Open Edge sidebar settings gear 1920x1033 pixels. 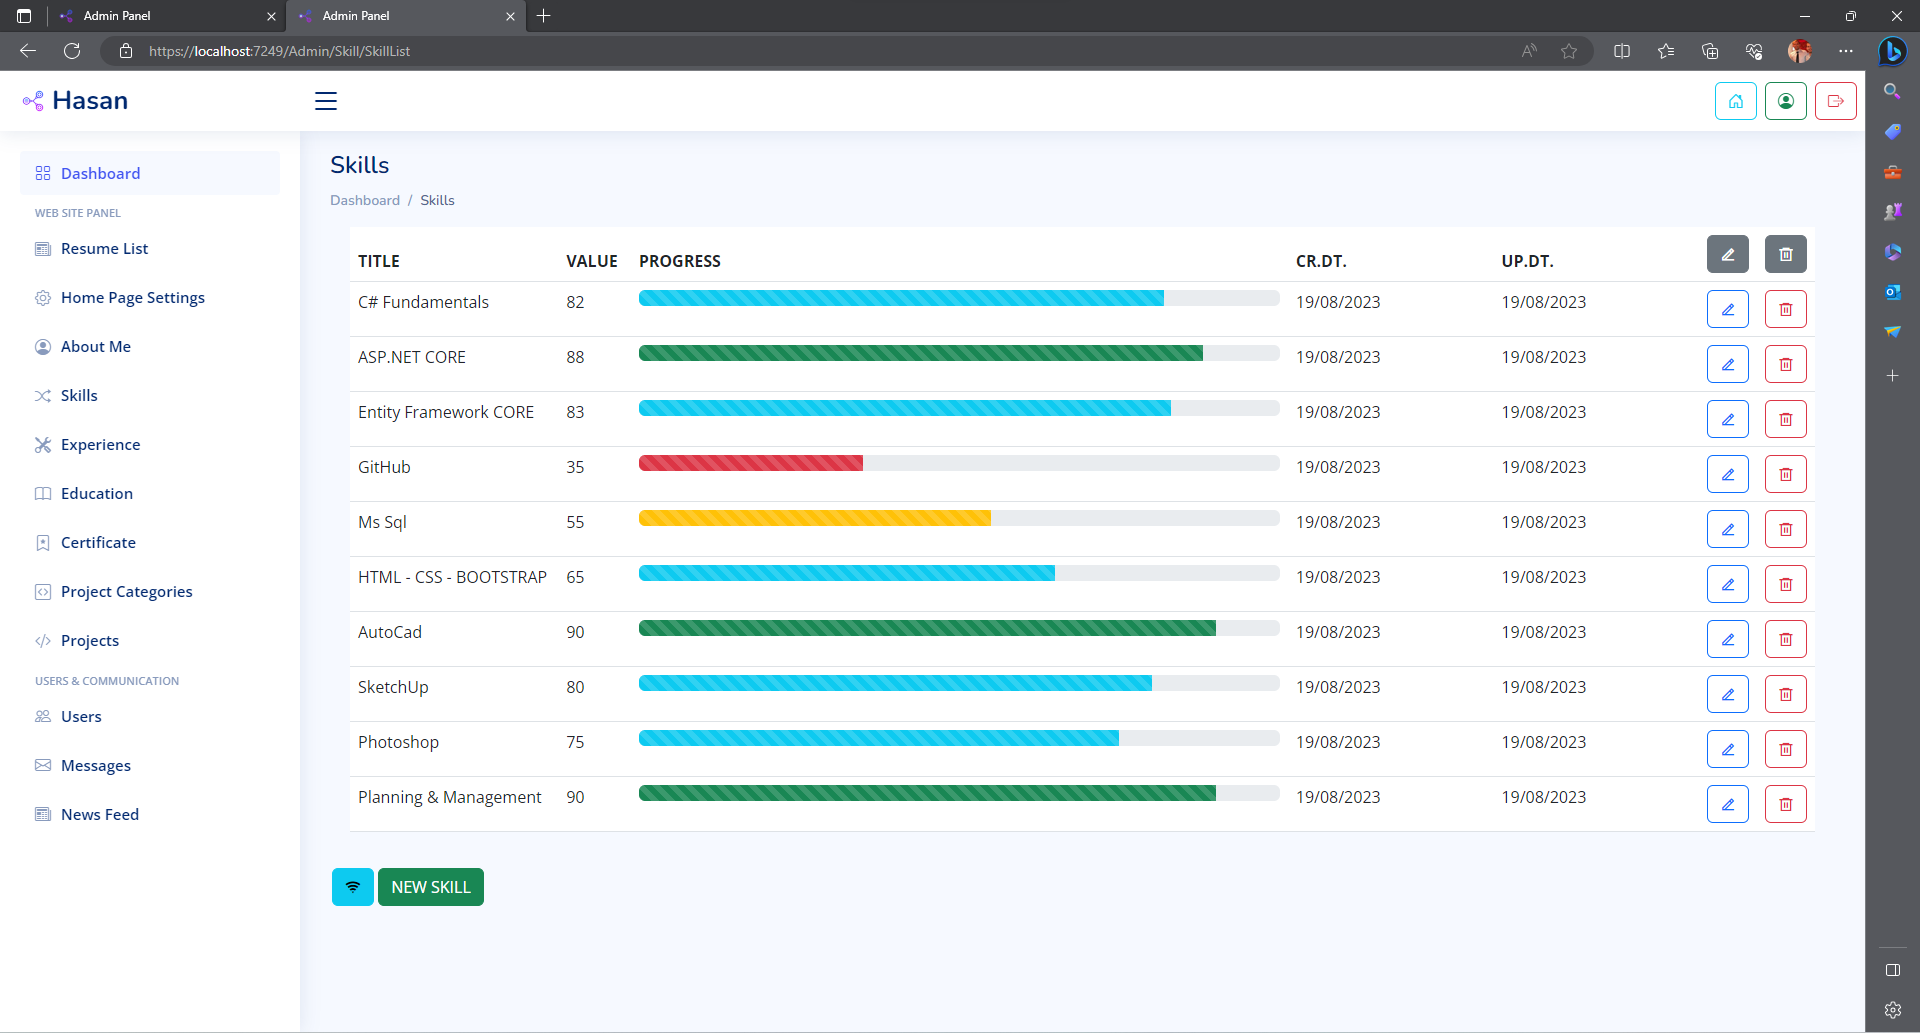1892,1010
